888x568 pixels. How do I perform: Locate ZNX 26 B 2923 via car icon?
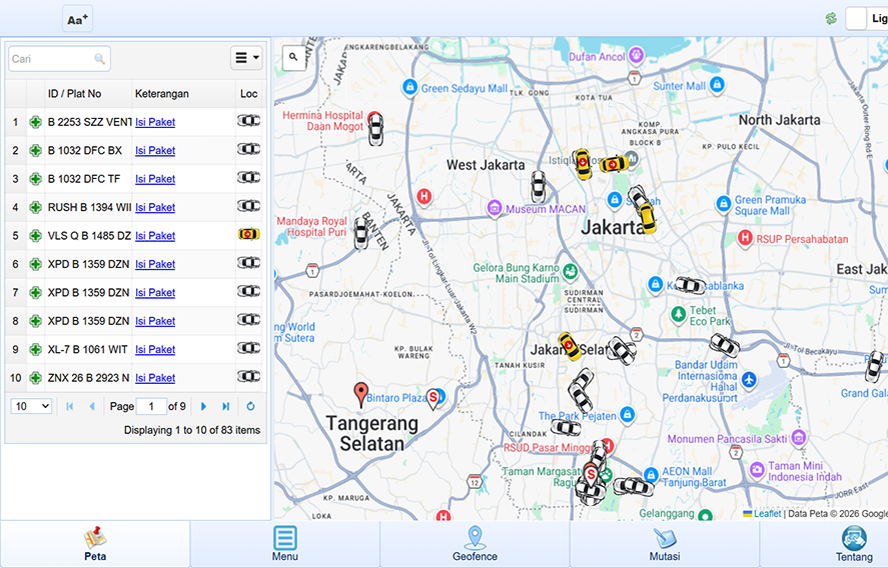point(249,376)
